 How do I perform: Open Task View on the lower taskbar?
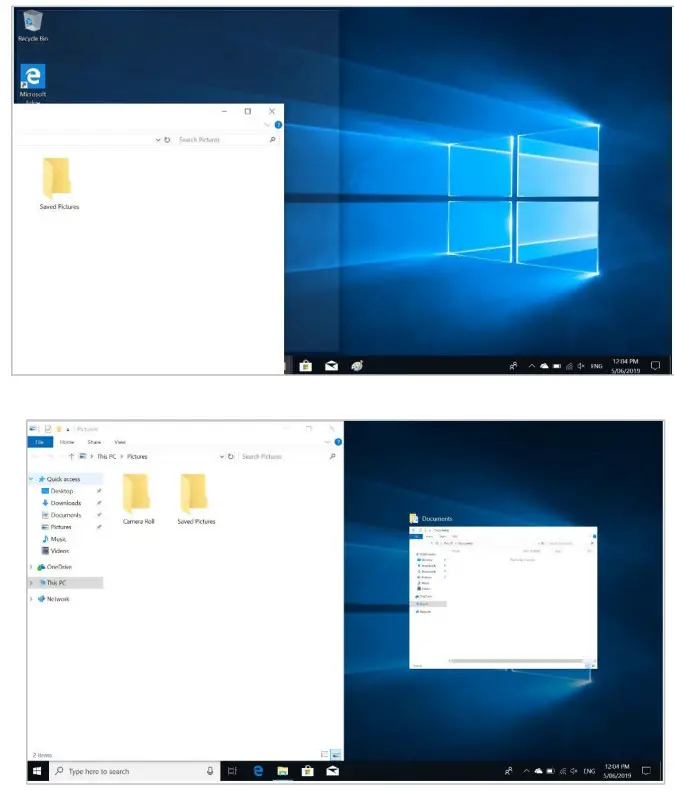232,771
